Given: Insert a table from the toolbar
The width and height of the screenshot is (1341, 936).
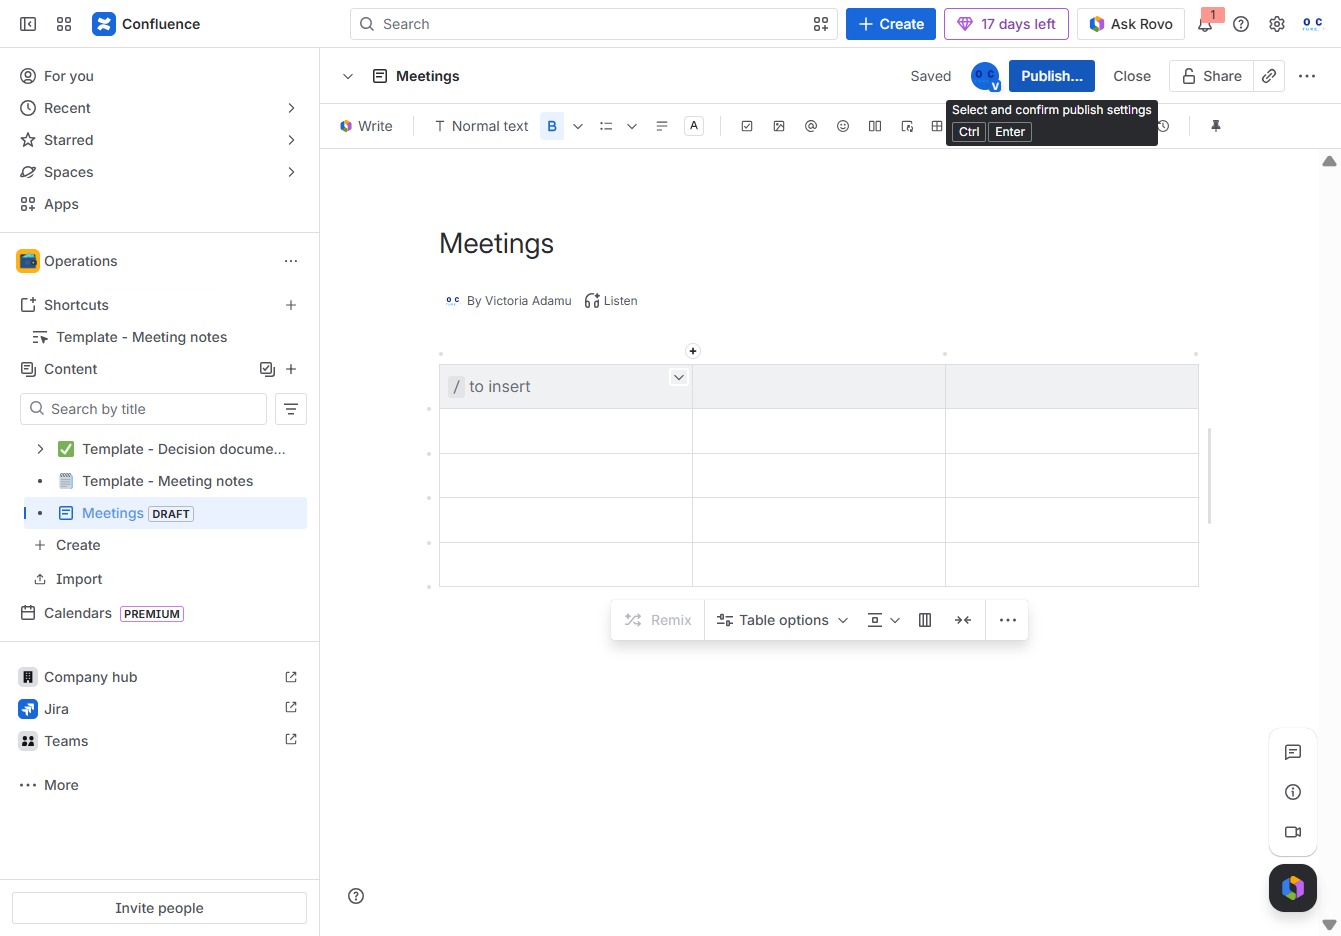Looking at the screenshot, I should click(937, 126).
